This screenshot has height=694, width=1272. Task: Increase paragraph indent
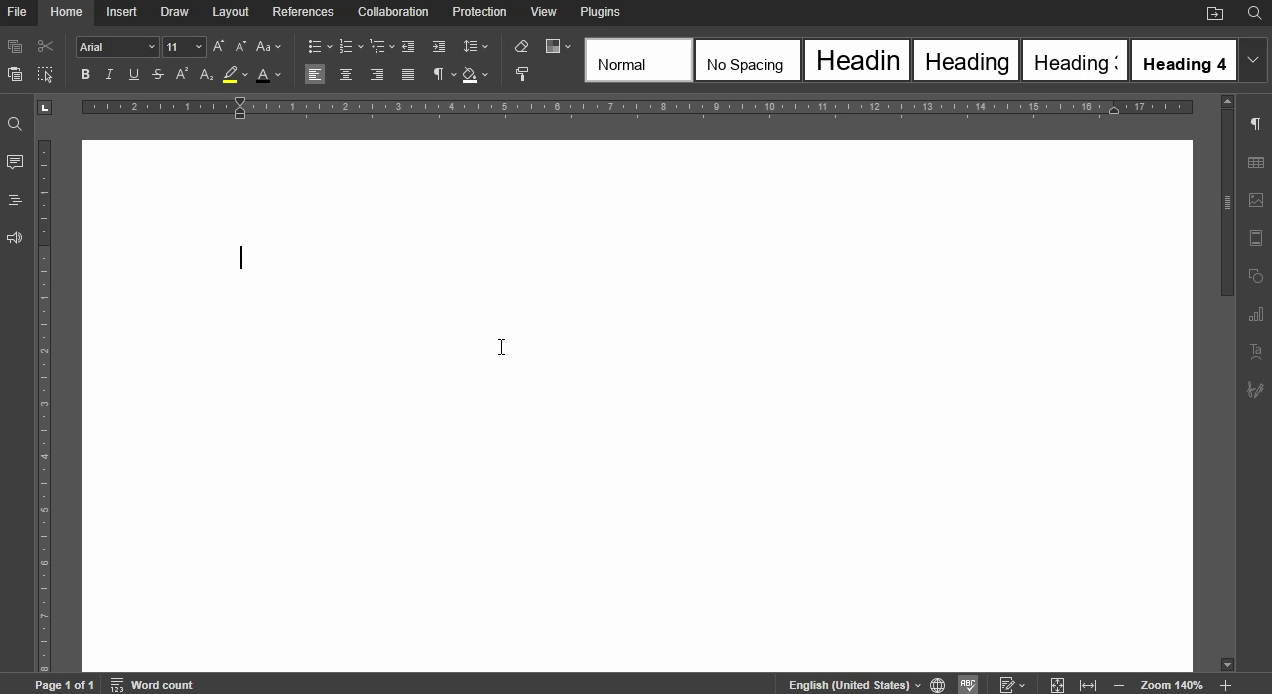coord(439,47)
